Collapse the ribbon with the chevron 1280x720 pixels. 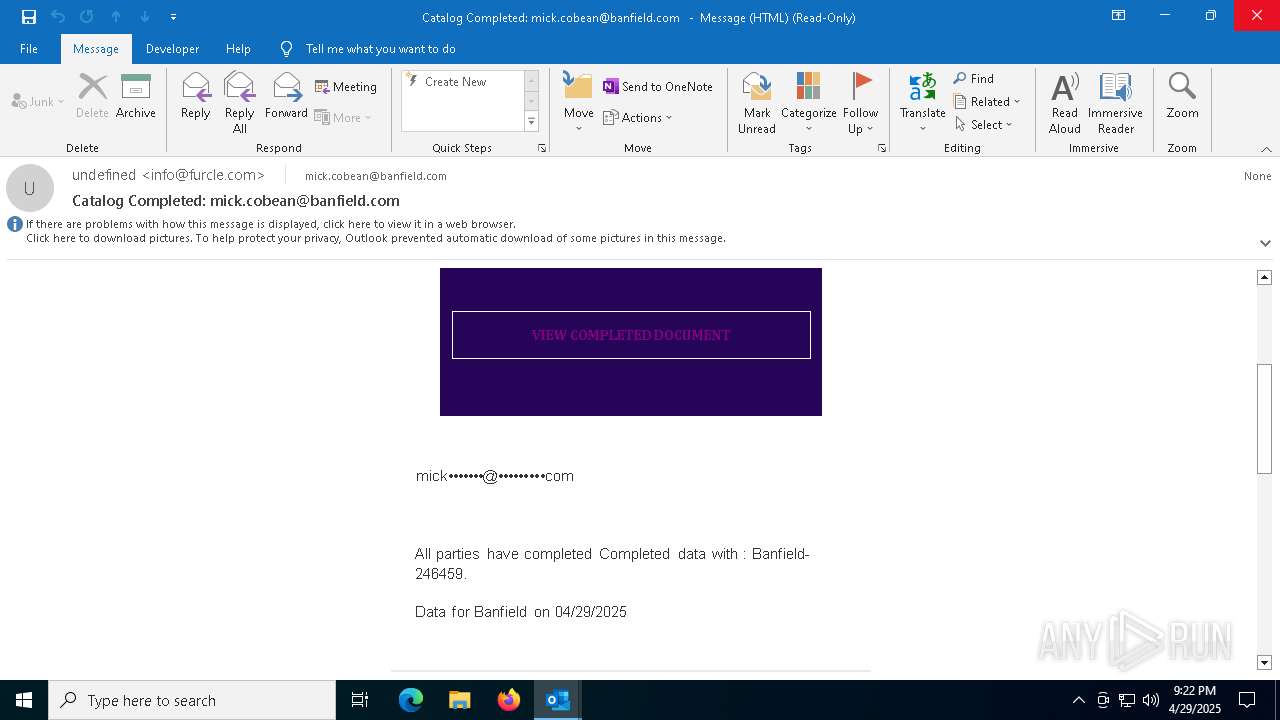(x=1266, y=149)
